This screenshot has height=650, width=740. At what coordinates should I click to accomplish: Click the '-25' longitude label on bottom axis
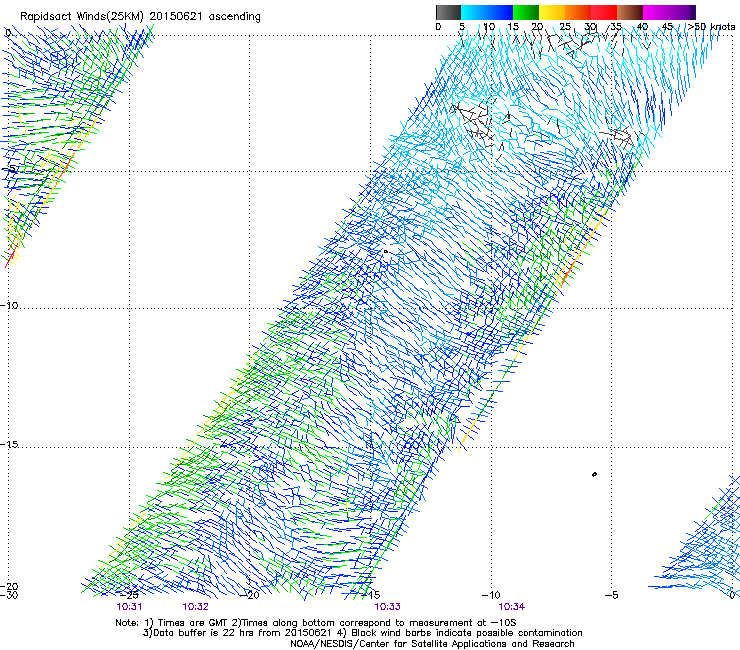click(x=129, y=595)
